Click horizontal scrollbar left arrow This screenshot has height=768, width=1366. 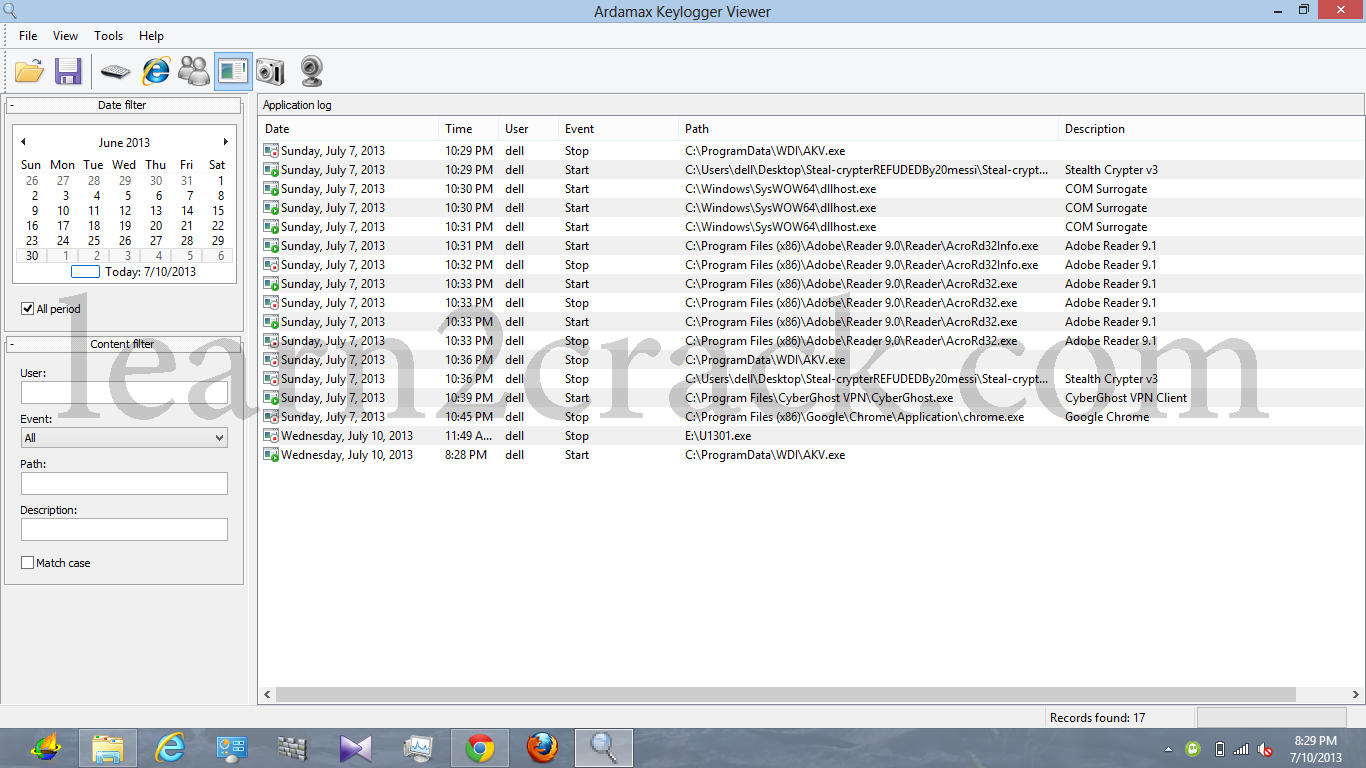(x=267, y=694)
